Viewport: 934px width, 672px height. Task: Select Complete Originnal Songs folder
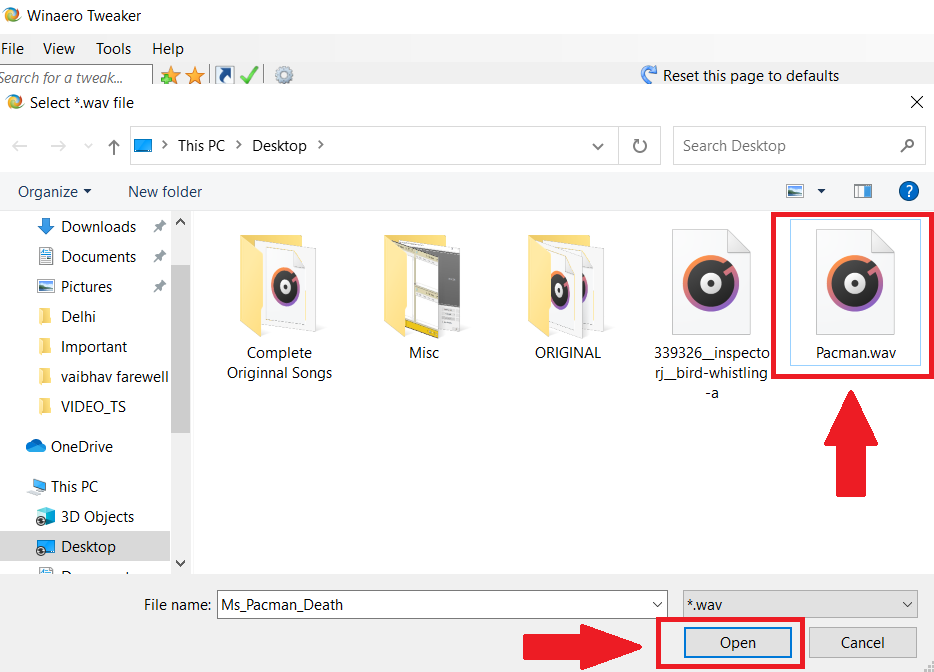[x=279, y=306]
